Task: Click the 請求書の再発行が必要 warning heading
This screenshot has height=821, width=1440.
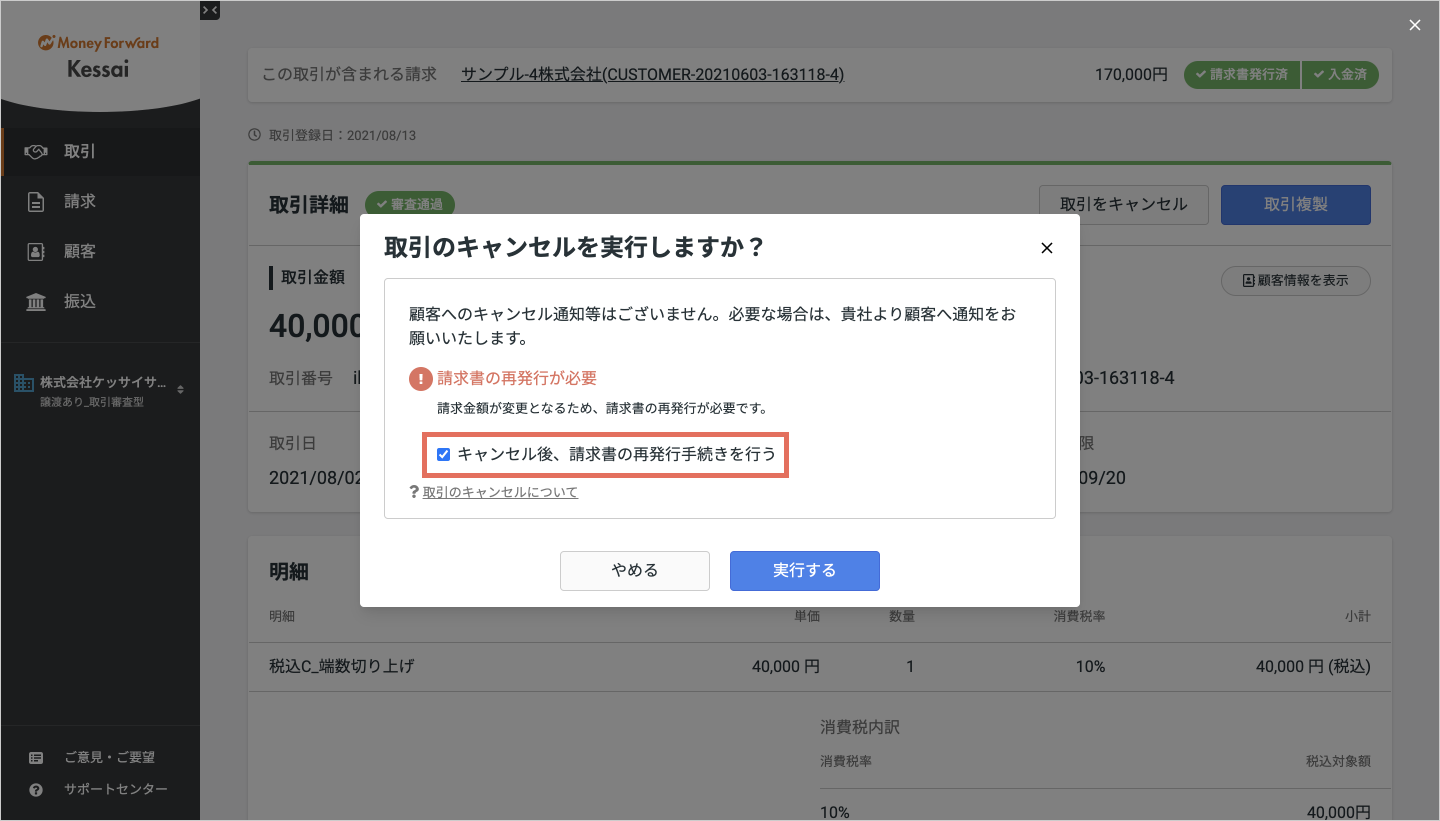Action: tap(517, 378)
